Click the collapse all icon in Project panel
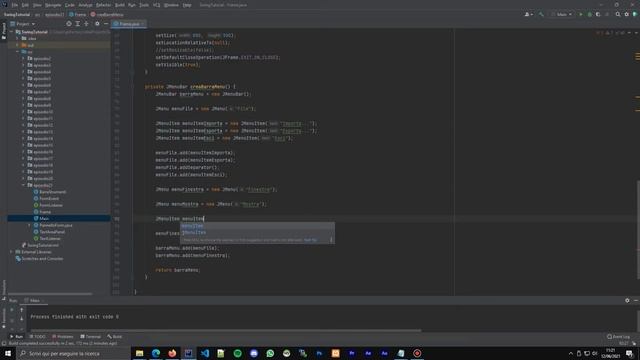Image resolution: width=640 pixels, height=360 pixels. click(x=86, y=24)
